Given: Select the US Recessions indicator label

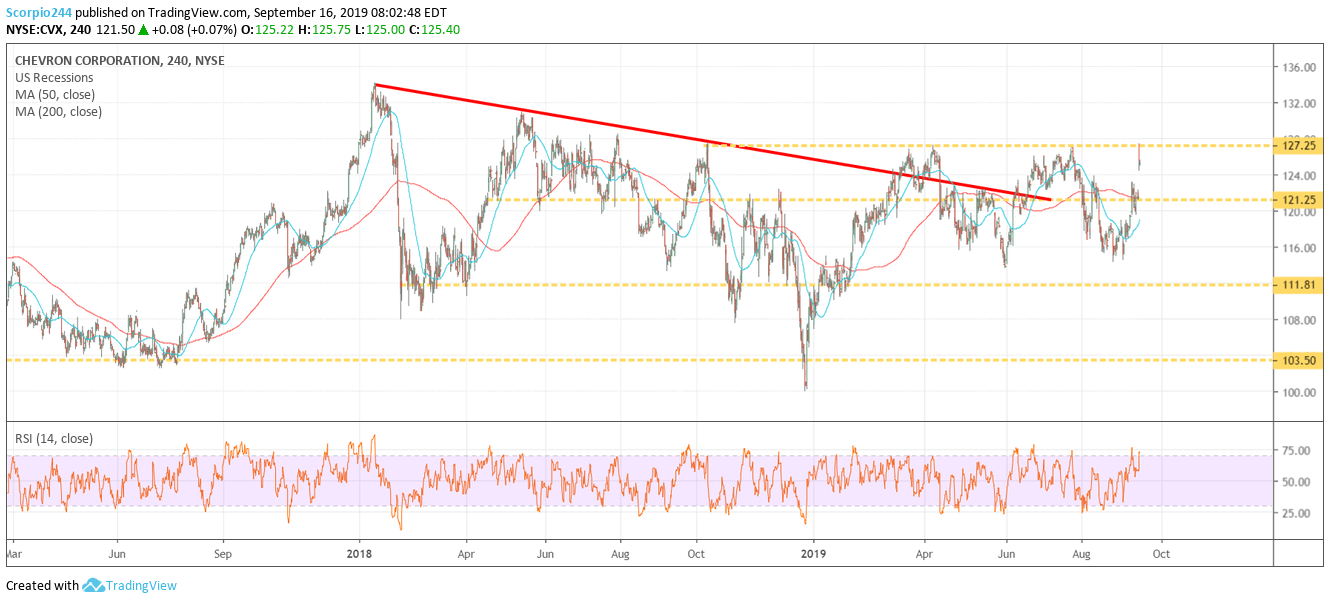Looking at the screenshot, I should point(54,77).
